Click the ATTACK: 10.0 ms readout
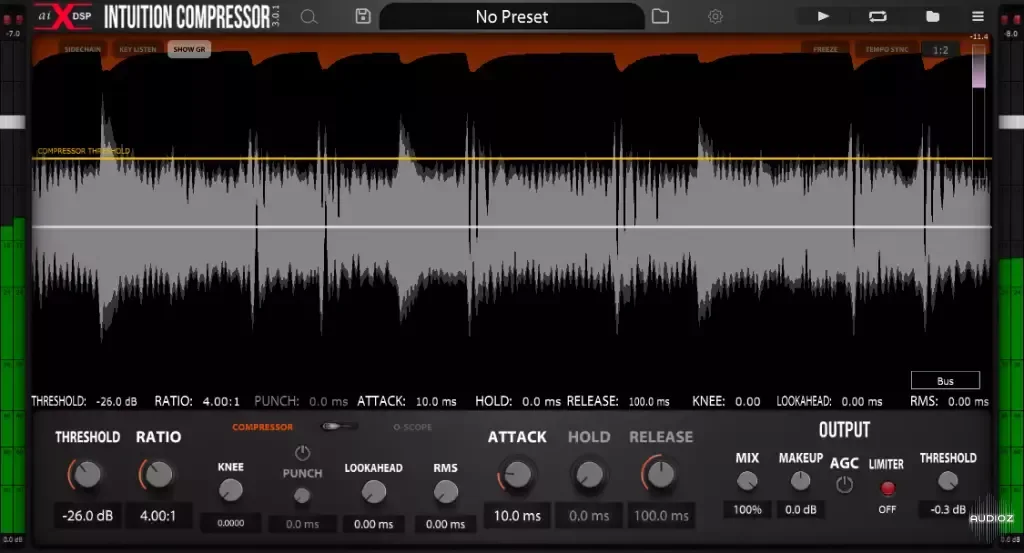The image size is (1024, 553). pos(406,402)
